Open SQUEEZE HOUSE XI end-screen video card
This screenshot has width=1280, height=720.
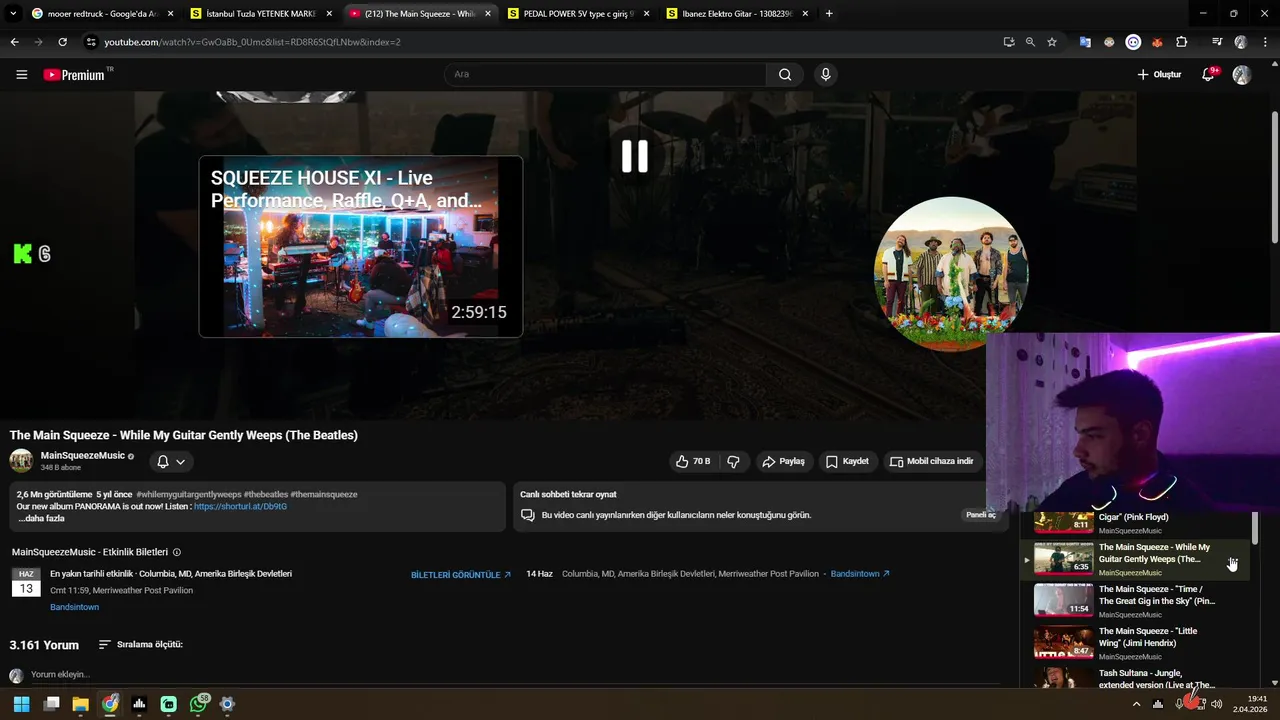pyautogui.click(x=361, y=246)
